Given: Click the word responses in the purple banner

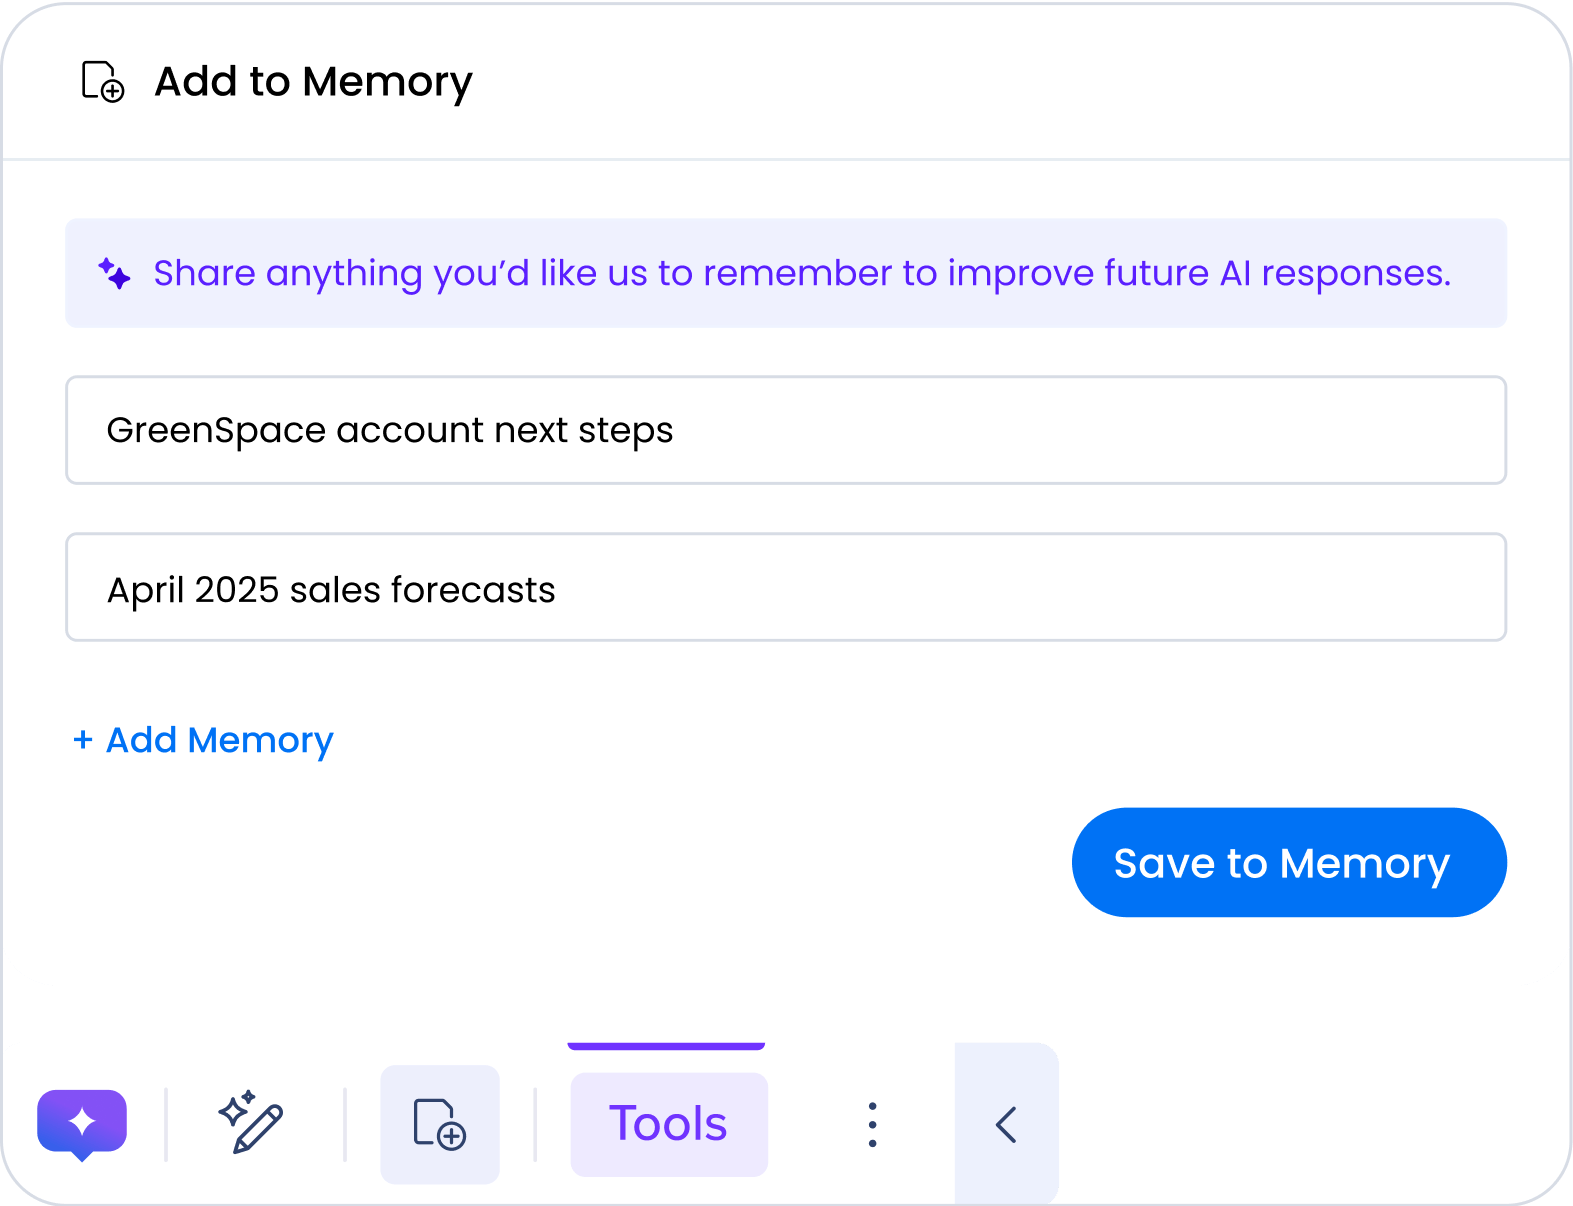Looking at the screenshot, I should tap(1354, 273).
